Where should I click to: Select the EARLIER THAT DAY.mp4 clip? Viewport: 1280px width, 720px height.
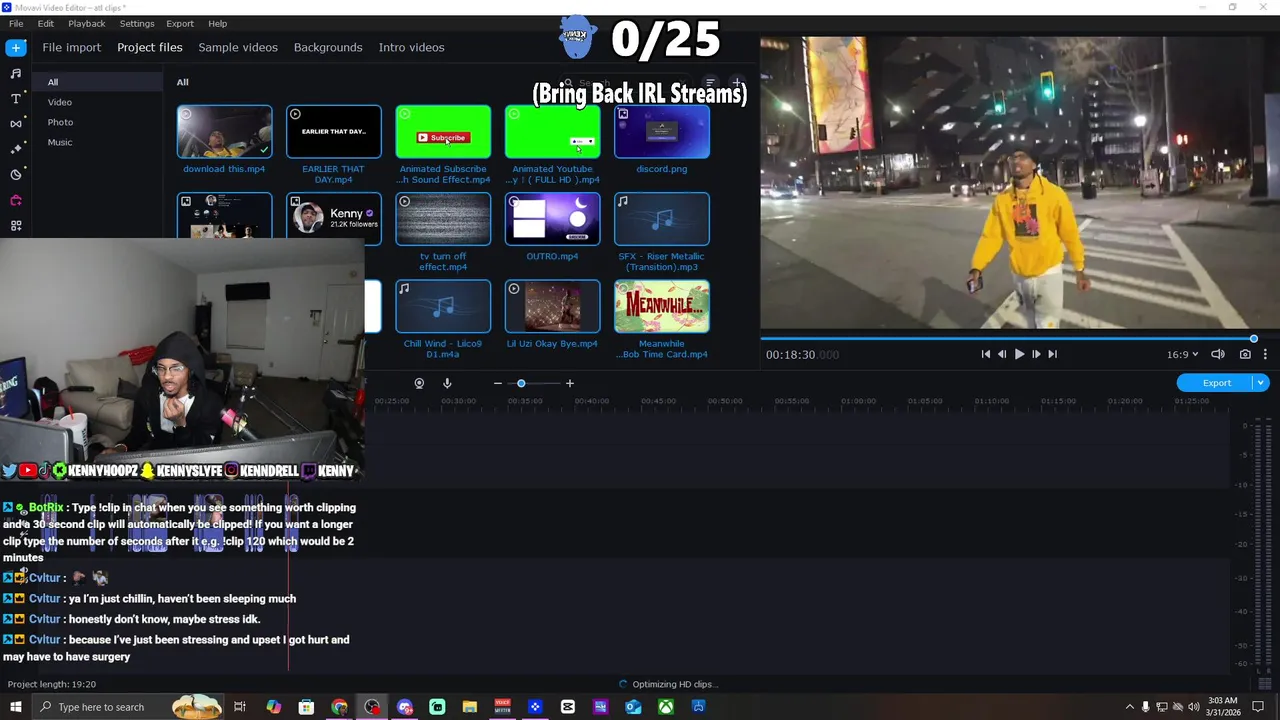333,131
